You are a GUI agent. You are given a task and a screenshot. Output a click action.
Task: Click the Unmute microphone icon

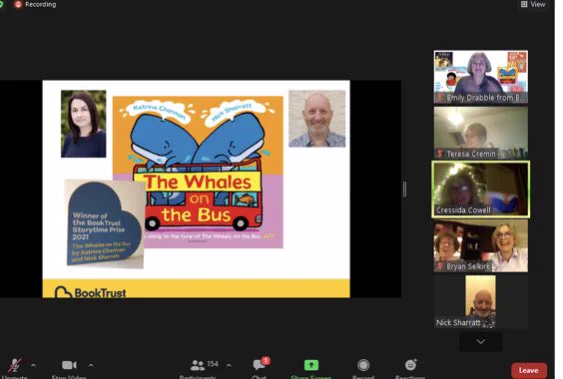click(x=15, y=365)
